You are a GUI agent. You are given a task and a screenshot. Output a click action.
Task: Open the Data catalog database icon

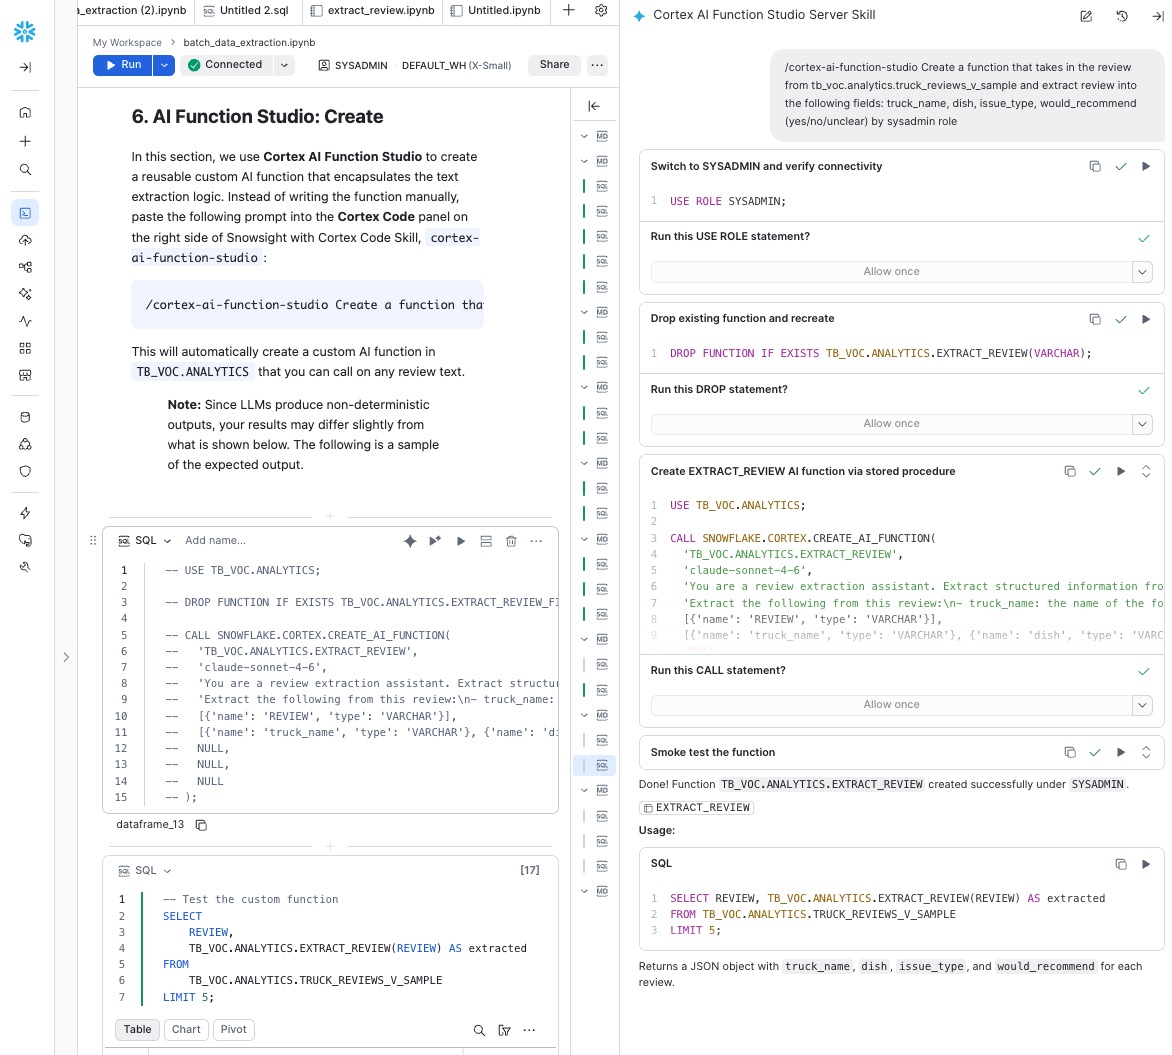click(25, 417)
